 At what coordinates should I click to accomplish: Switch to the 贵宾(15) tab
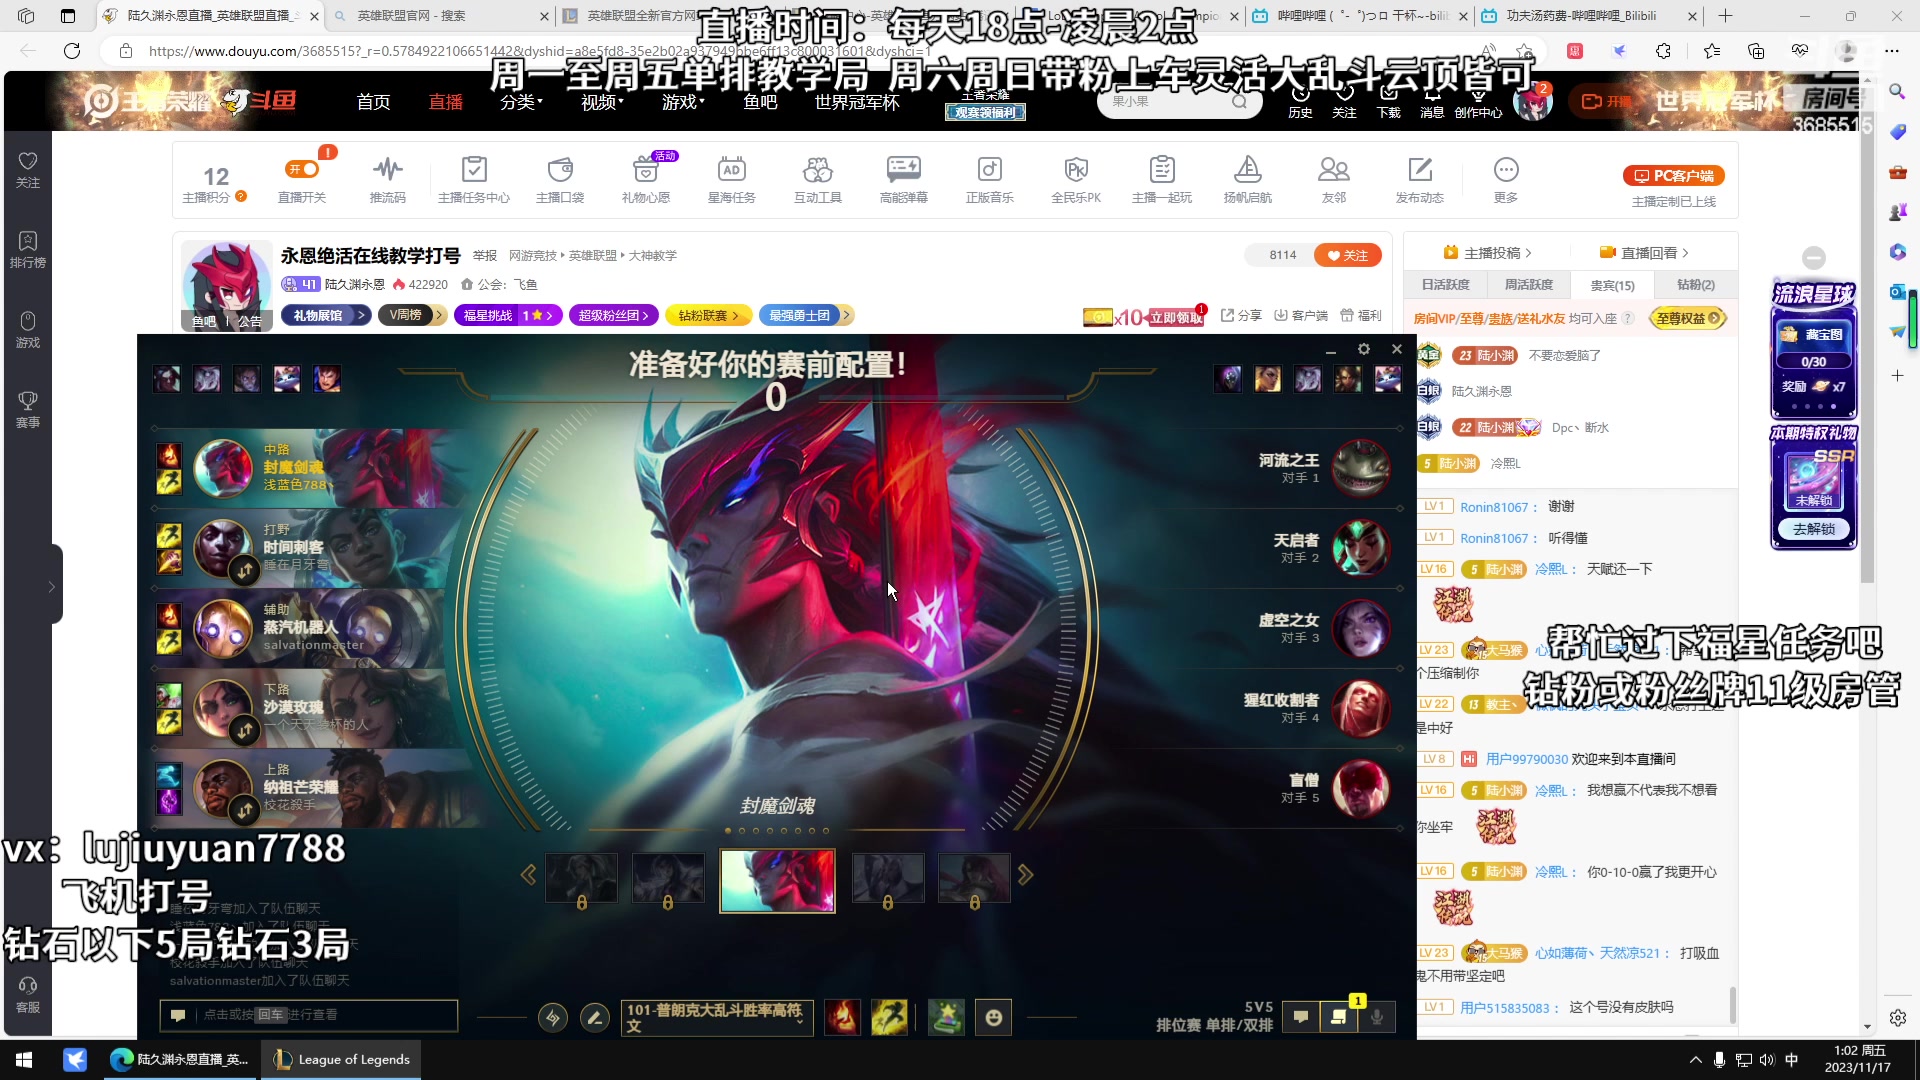pyautogui.click(x=1612, y=285)
